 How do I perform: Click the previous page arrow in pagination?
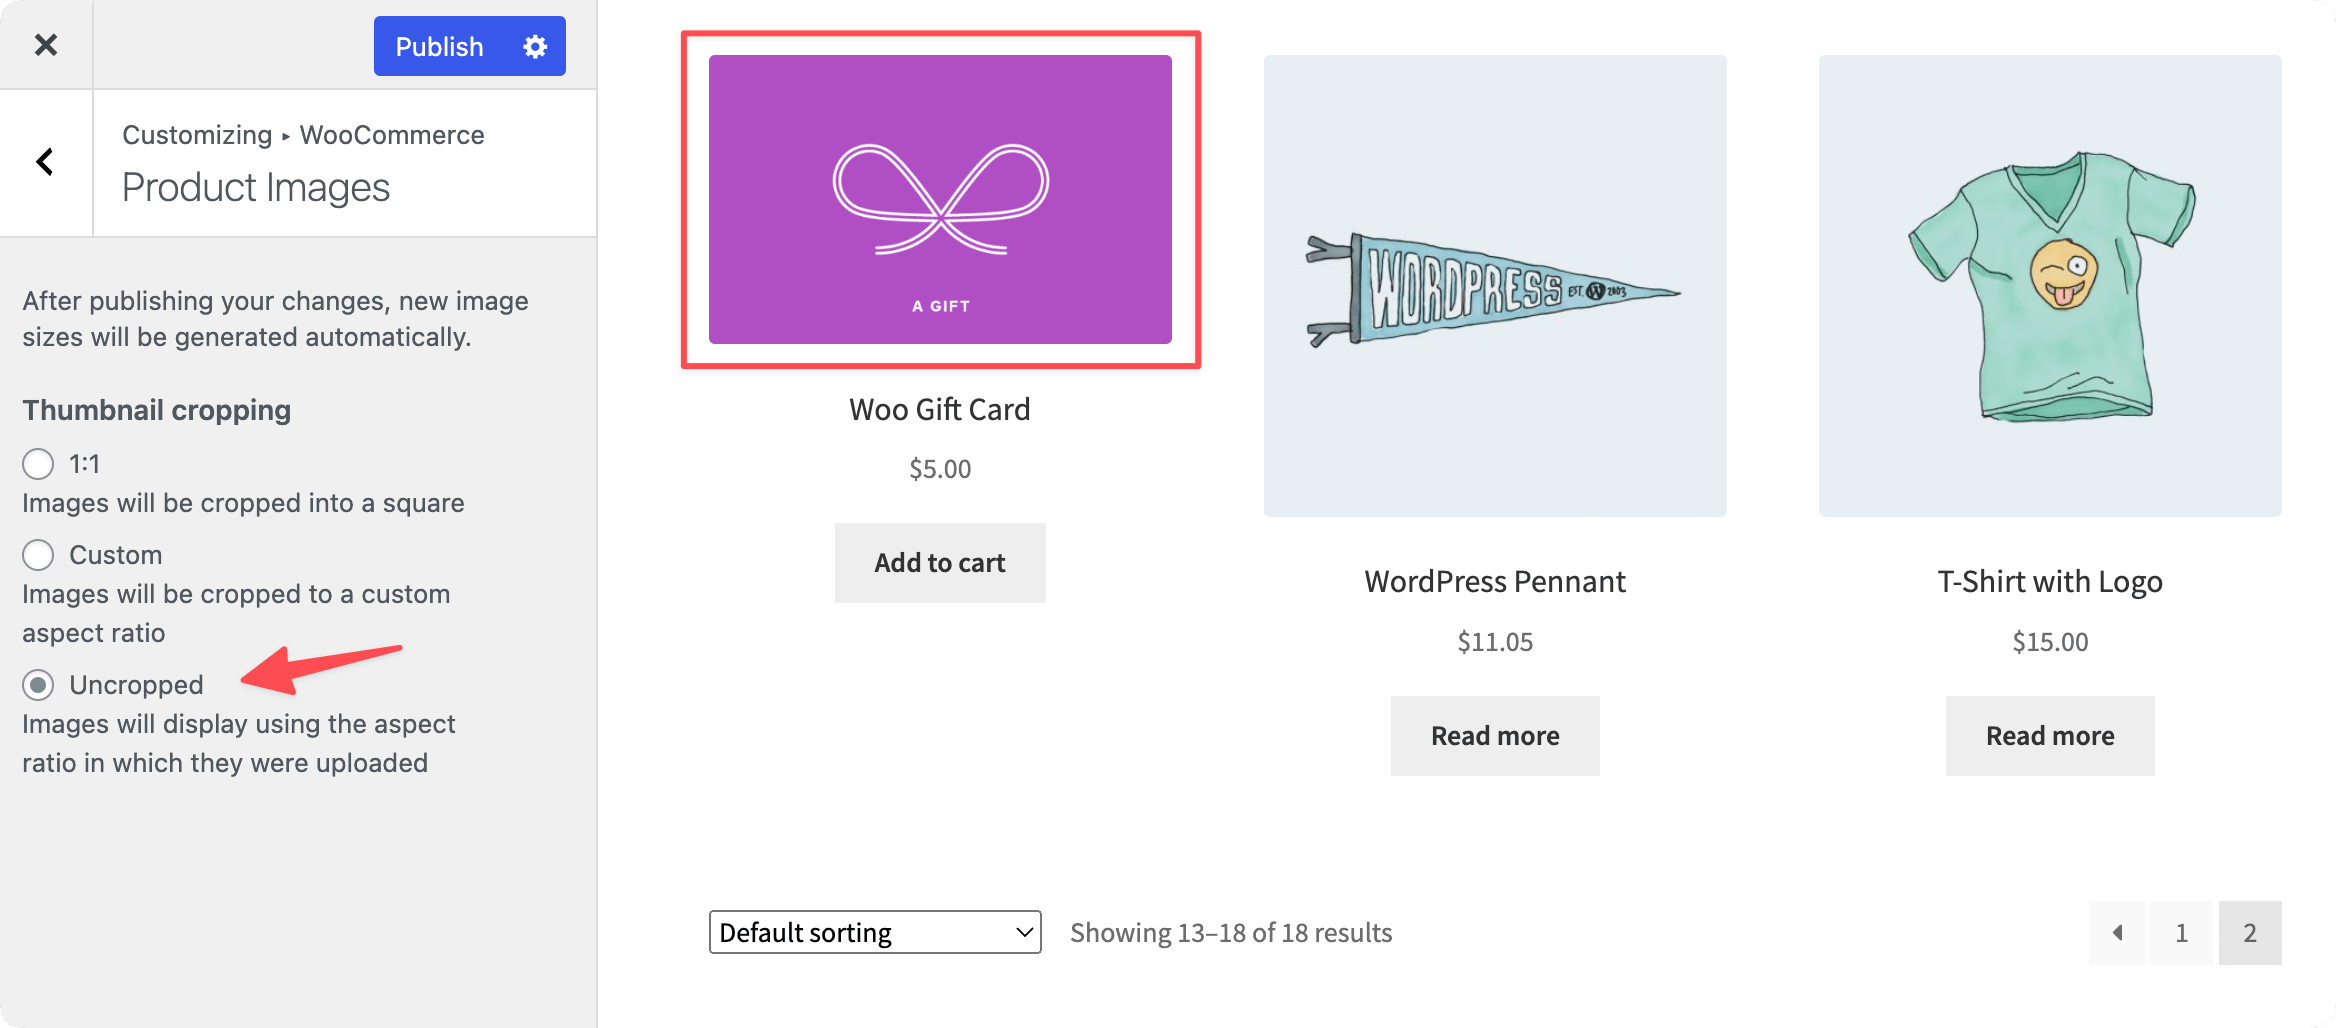(x=2117, y=932)
